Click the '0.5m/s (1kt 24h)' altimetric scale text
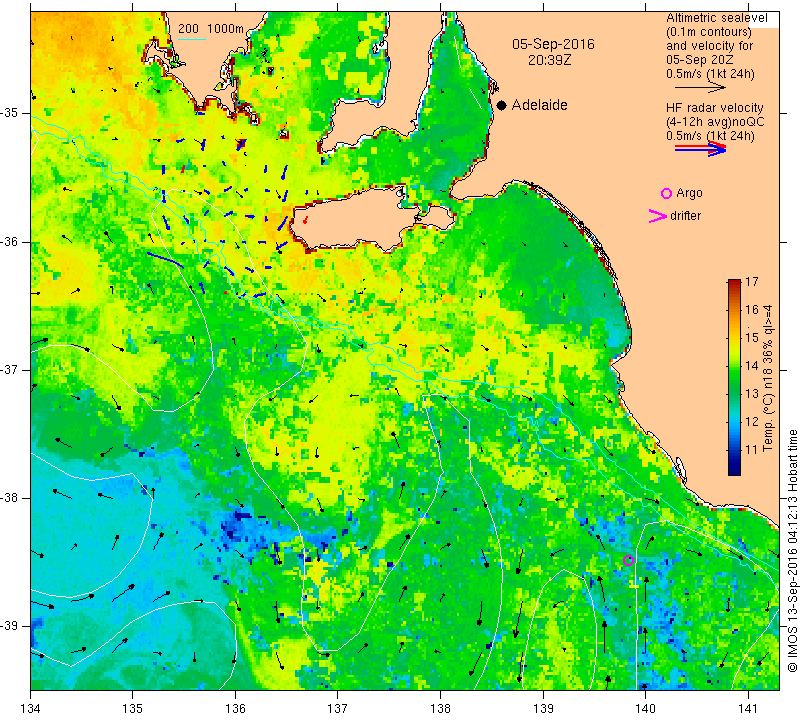This screenshot has height=720, width=800. 710,74
